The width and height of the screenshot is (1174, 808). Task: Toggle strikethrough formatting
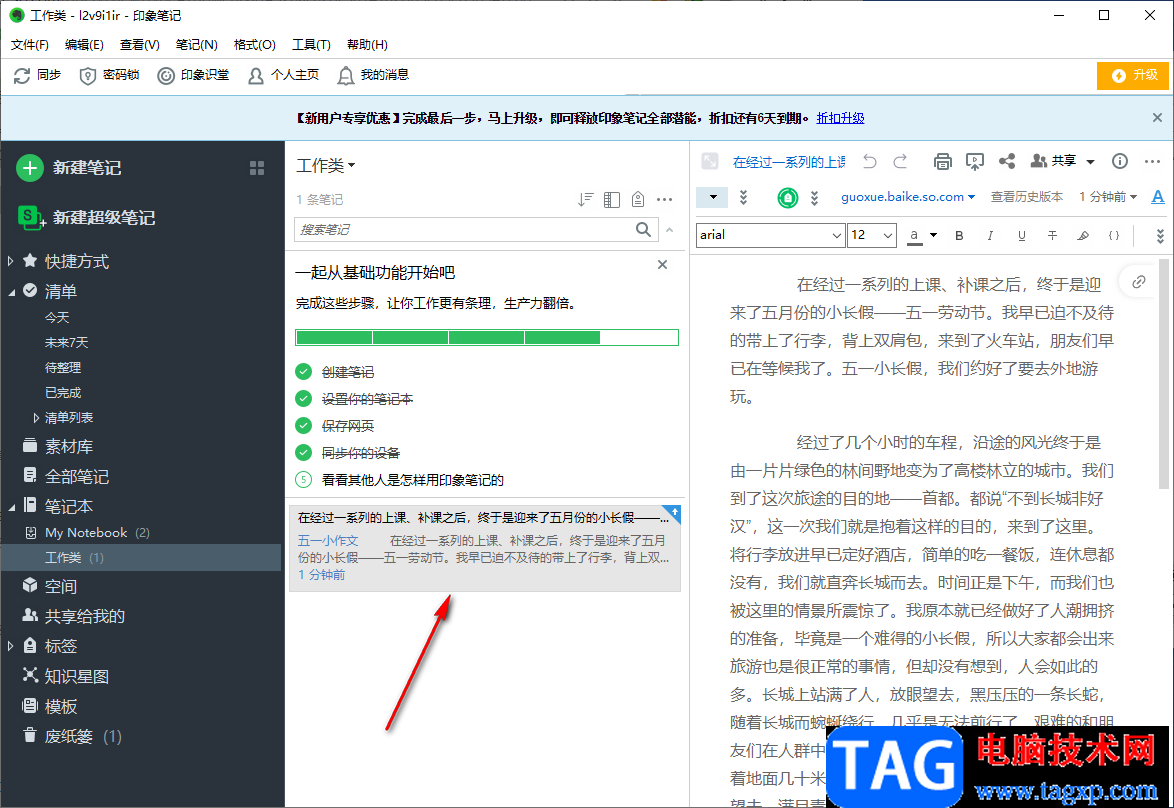point(1052,235)
